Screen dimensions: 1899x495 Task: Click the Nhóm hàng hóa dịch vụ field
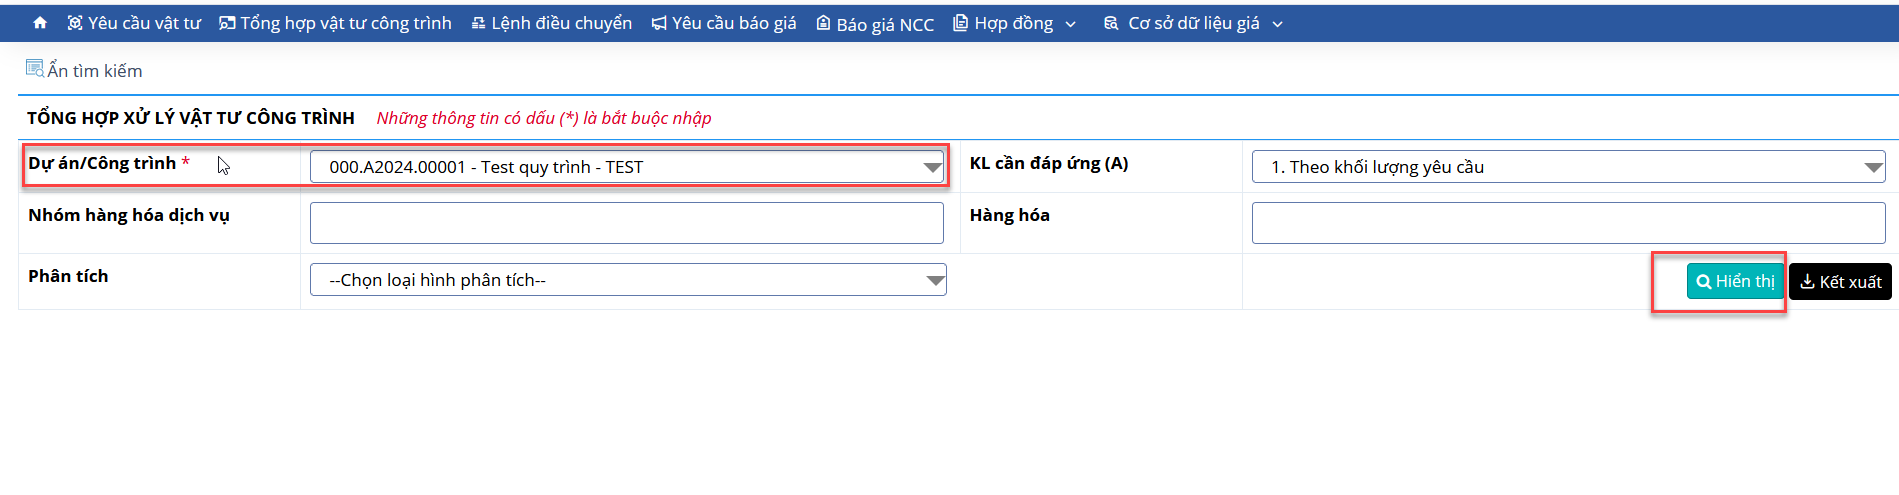pos(627,223)
